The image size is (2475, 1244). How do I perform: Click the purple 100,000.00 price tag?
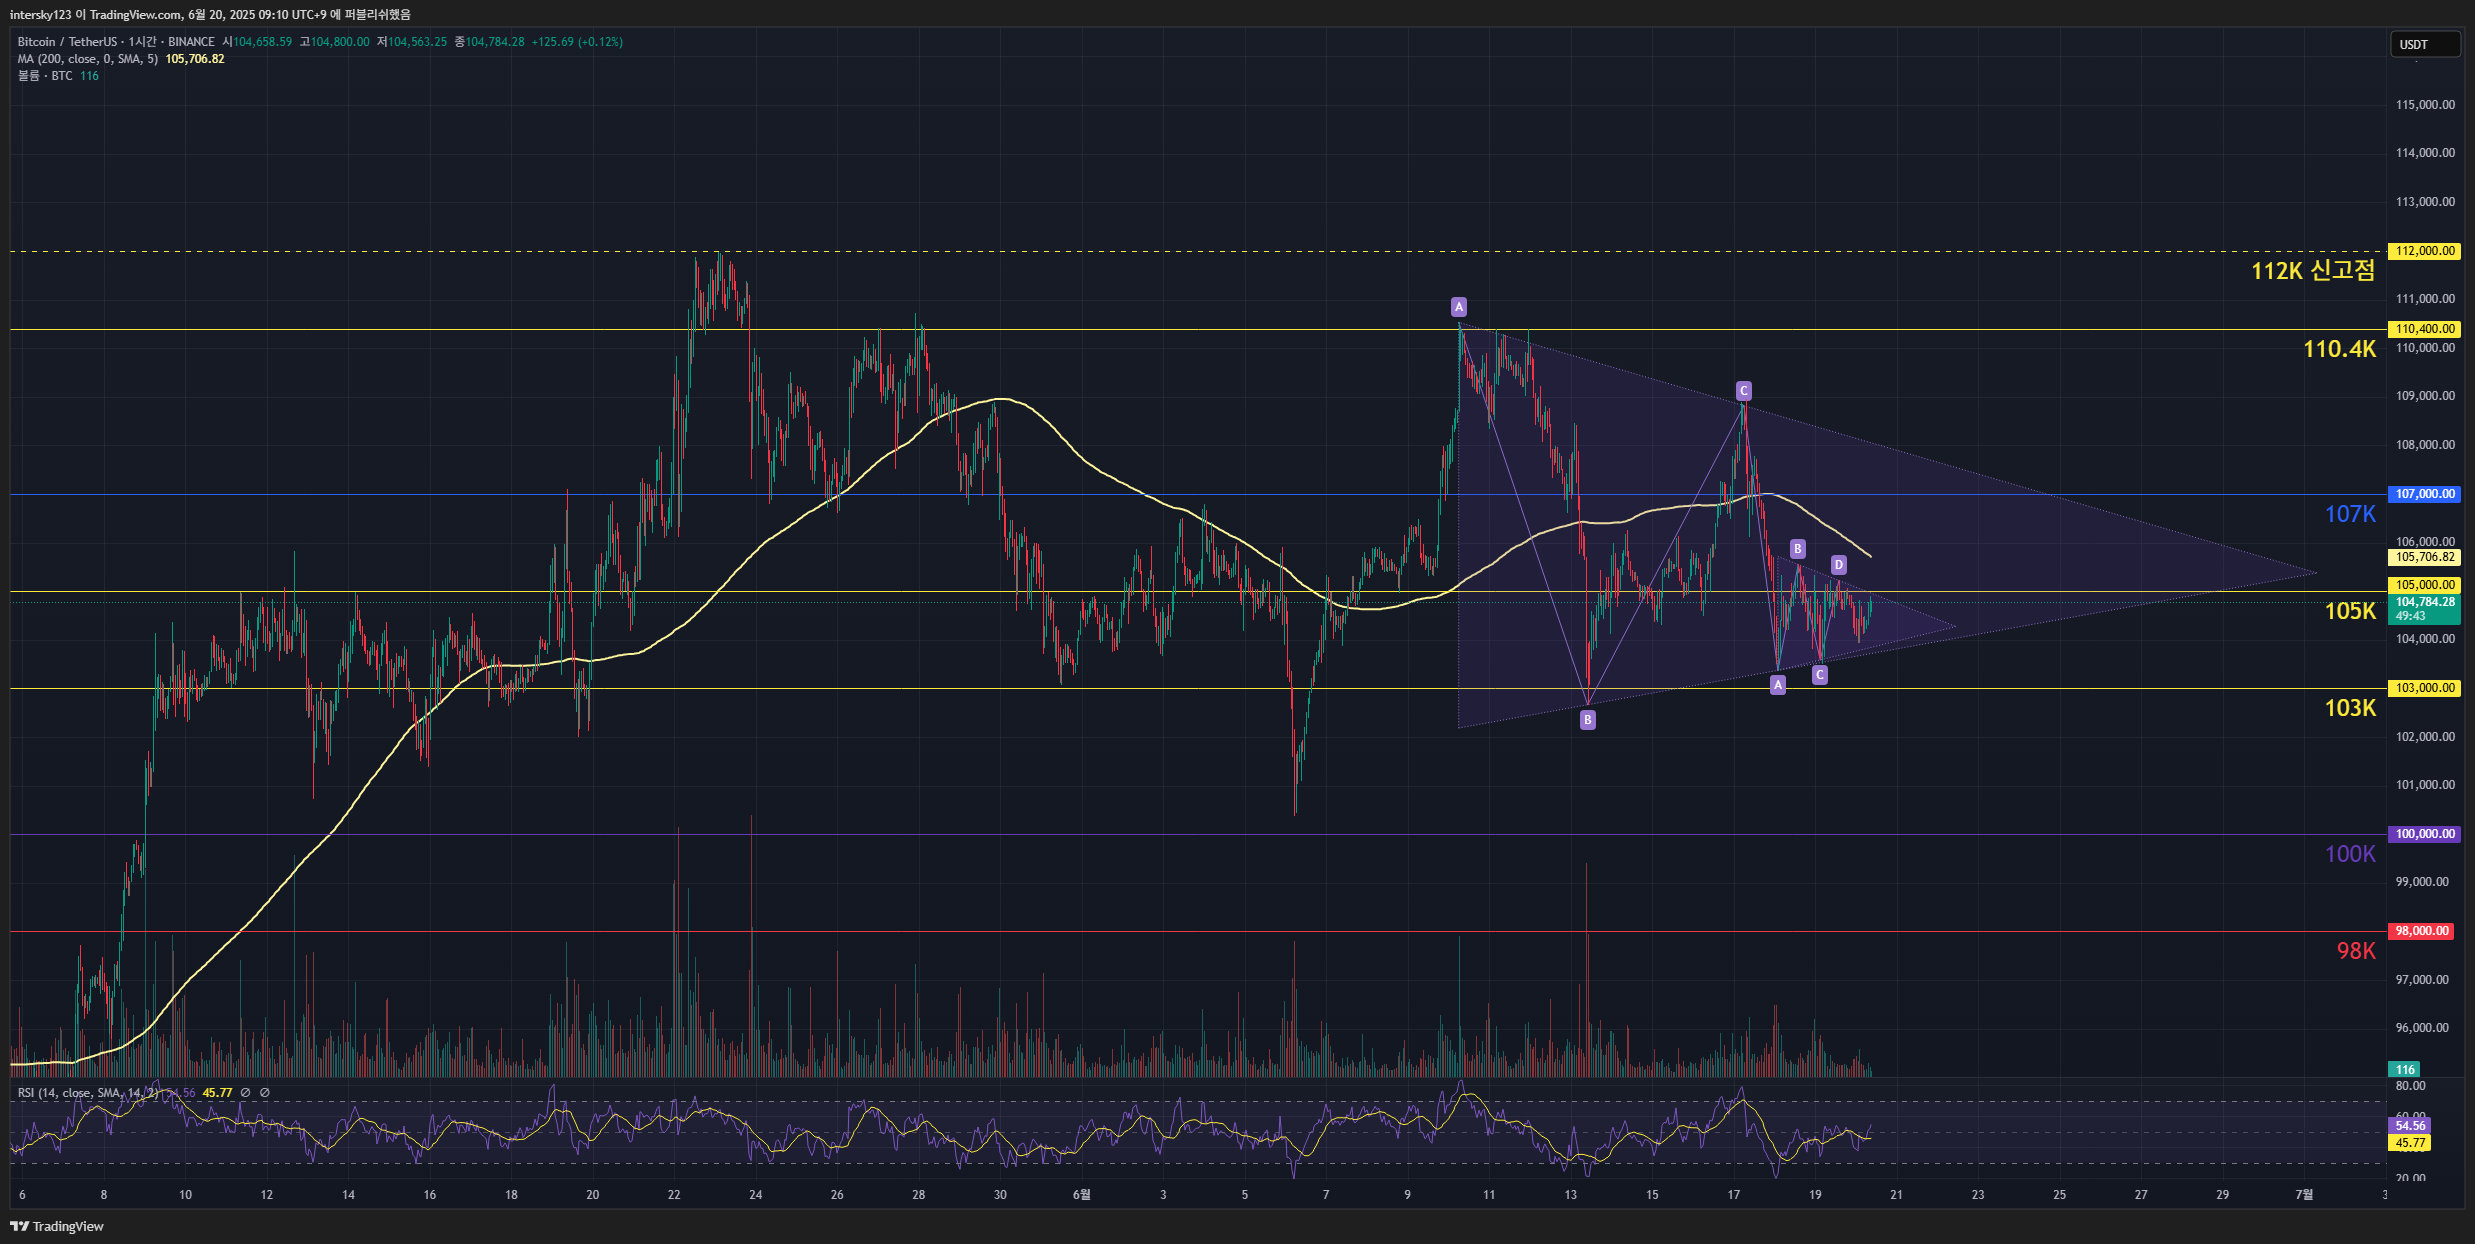pos(2424,834)
